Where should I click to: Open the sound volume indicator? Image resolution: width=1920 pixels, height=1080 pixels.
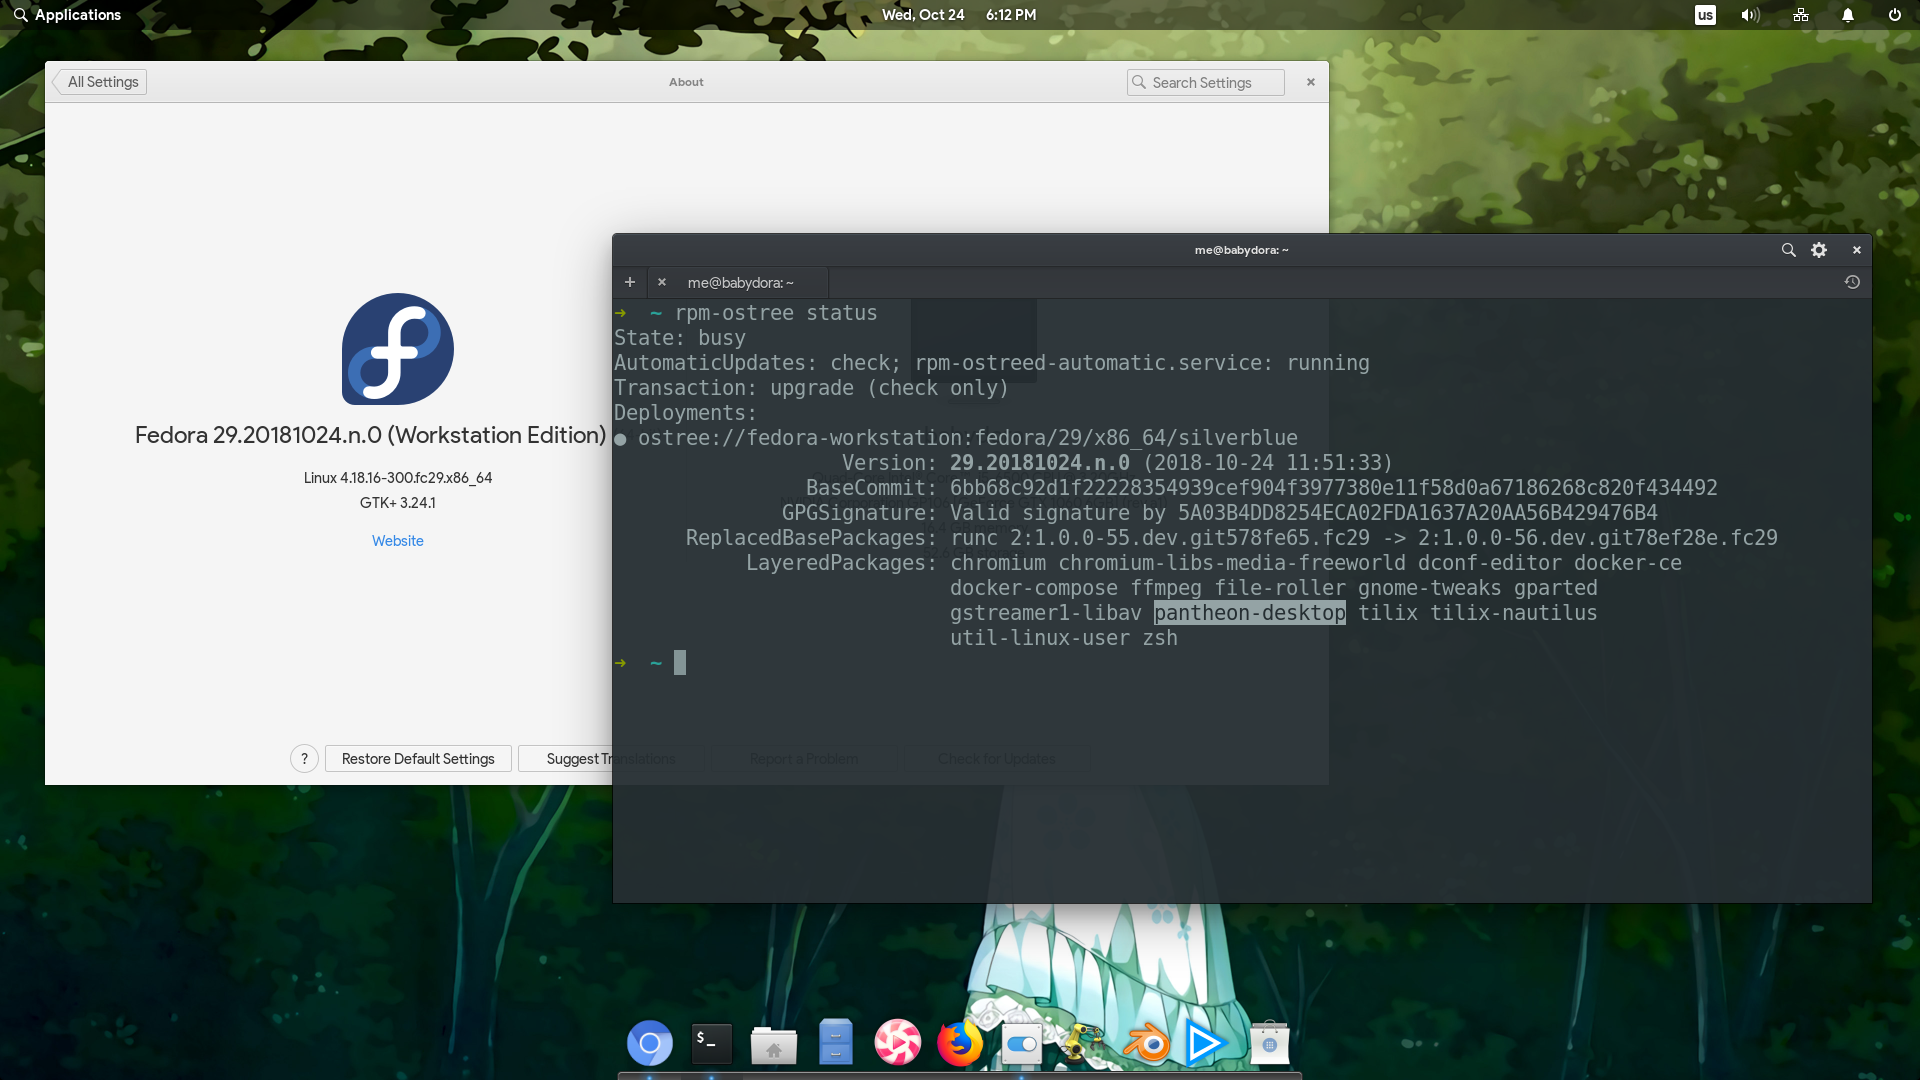[1750, 15]
